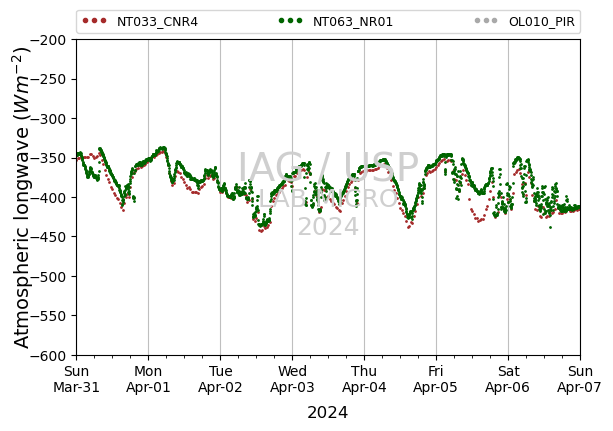
Task: Click the gray OL010_PIR legend marker
Action: [x=486, y=21]
